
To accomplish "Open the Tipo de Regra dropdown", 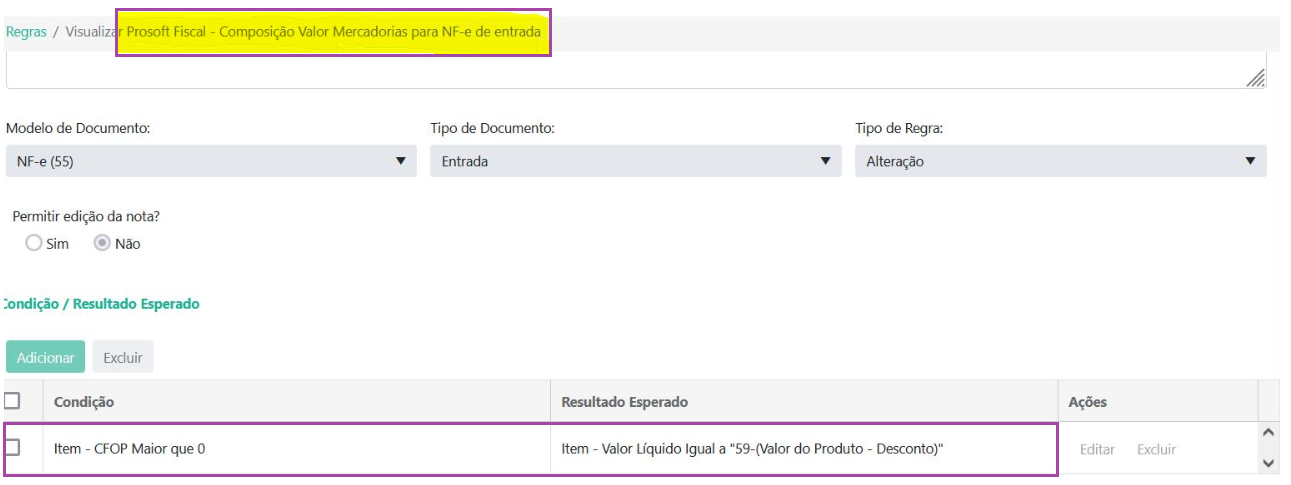I will click(x=1060, y=161).
